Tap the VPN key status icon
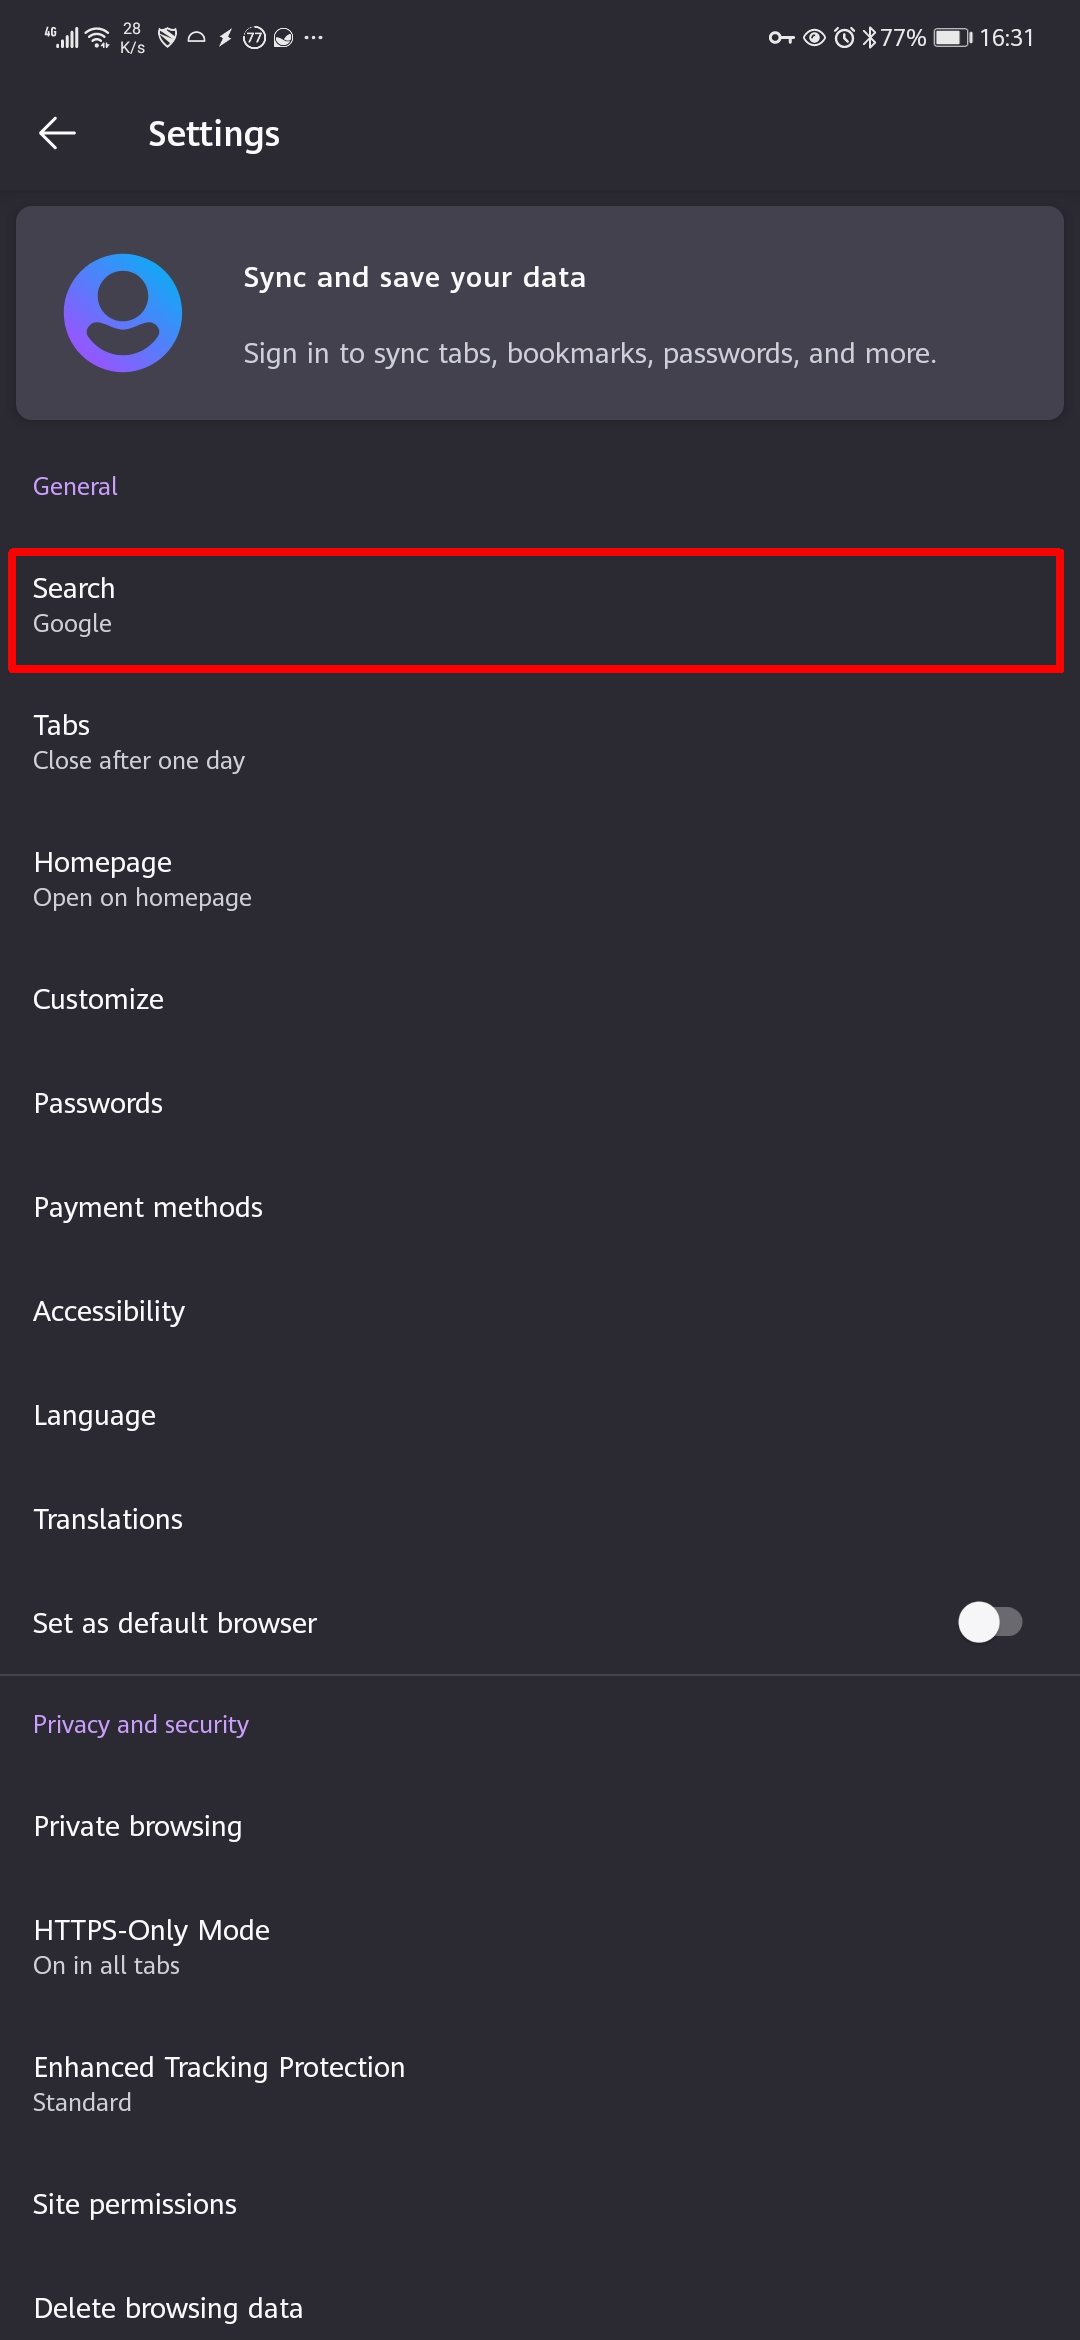Image resolution: width=1080 pixels, height=2340 pixels. [781, 38]
